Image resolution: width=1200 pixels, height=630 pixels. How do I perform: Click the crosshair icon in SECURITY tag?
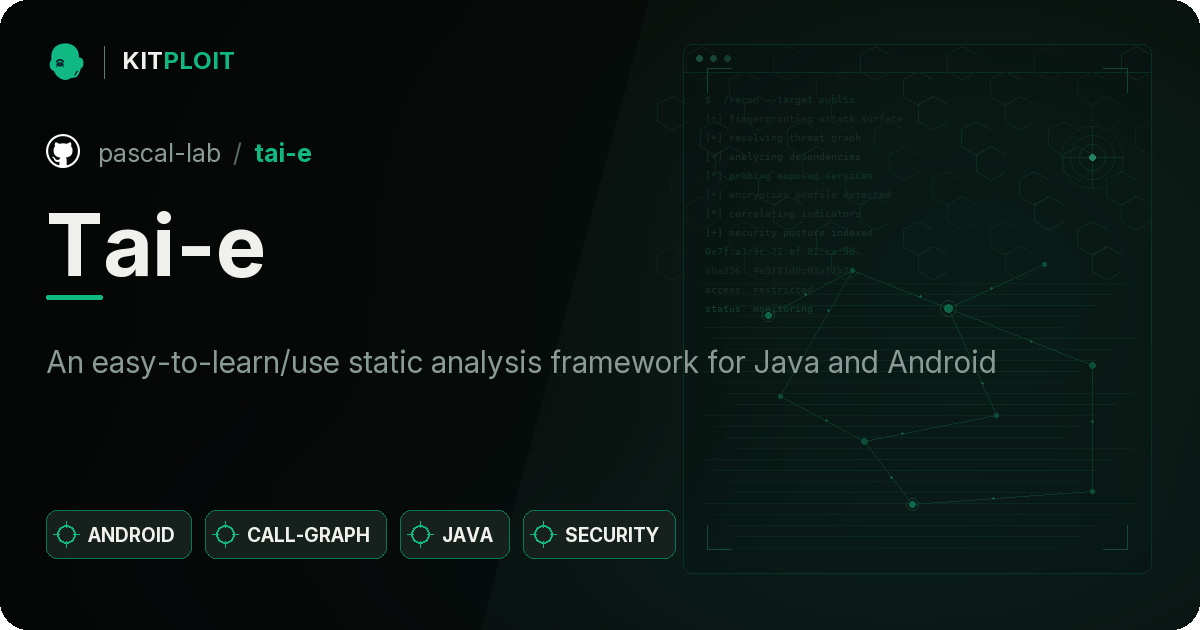[x=544, y=535]
